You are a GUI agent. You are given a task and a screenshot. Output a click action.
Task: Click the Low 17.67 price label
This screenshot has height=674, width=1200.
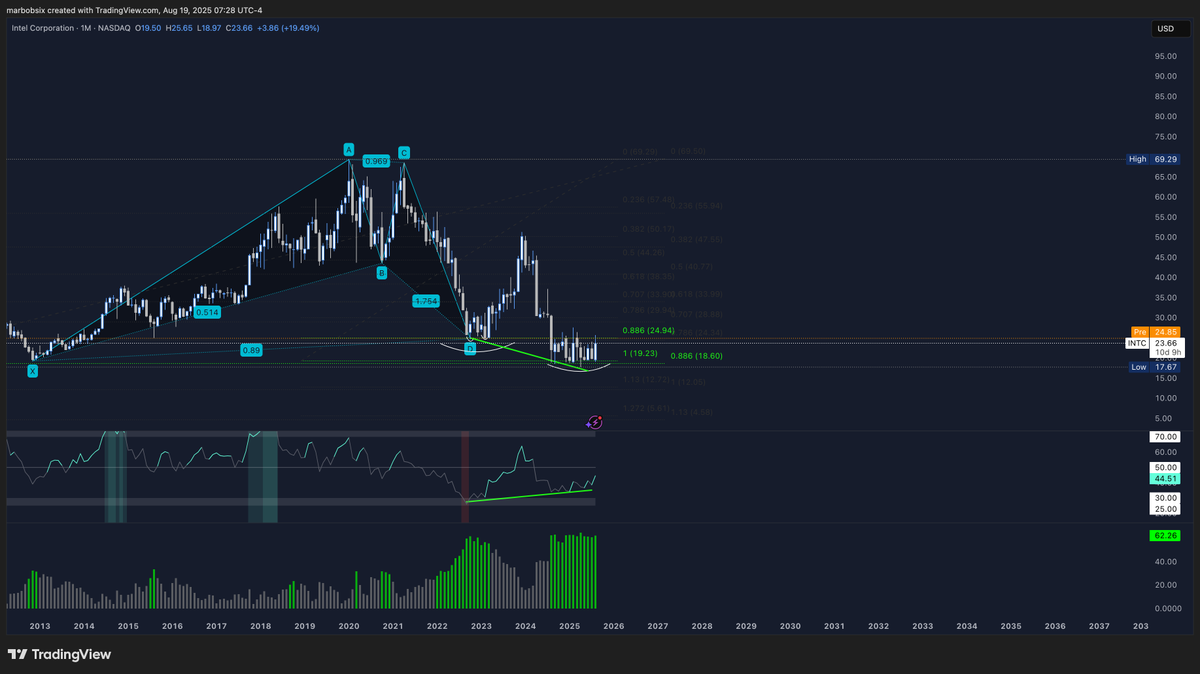tap(1154, 367)
